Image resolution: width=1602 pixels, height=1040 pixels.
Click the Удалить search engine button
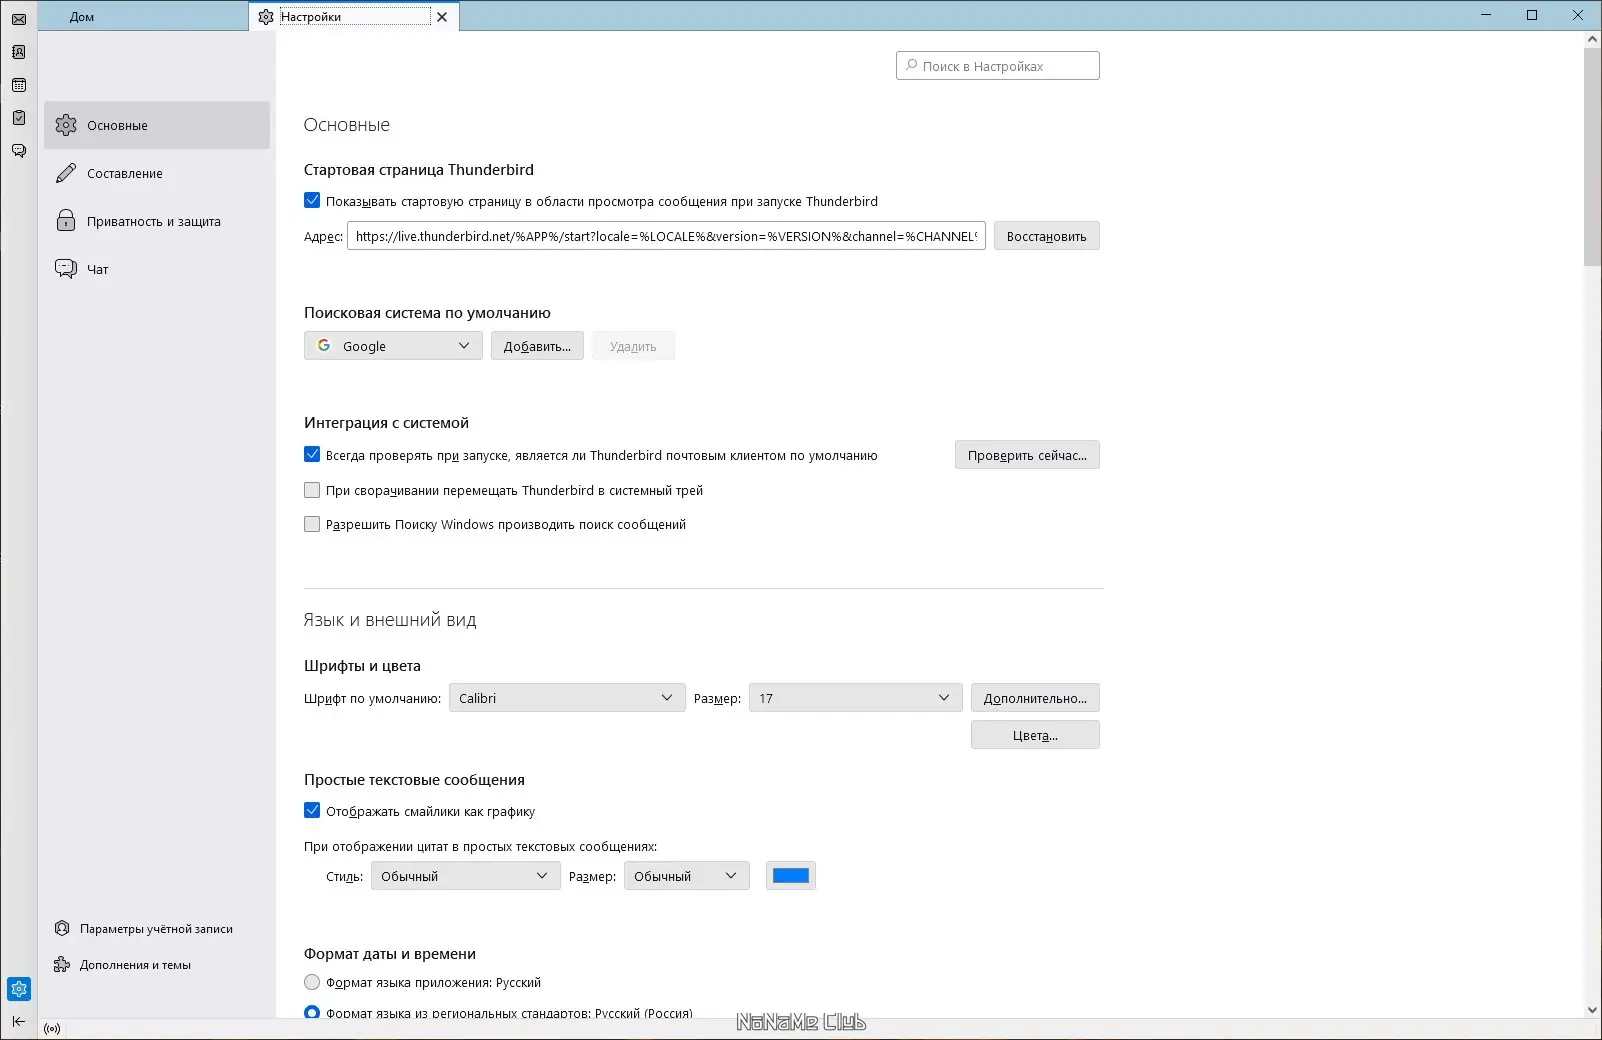(633, 346)
